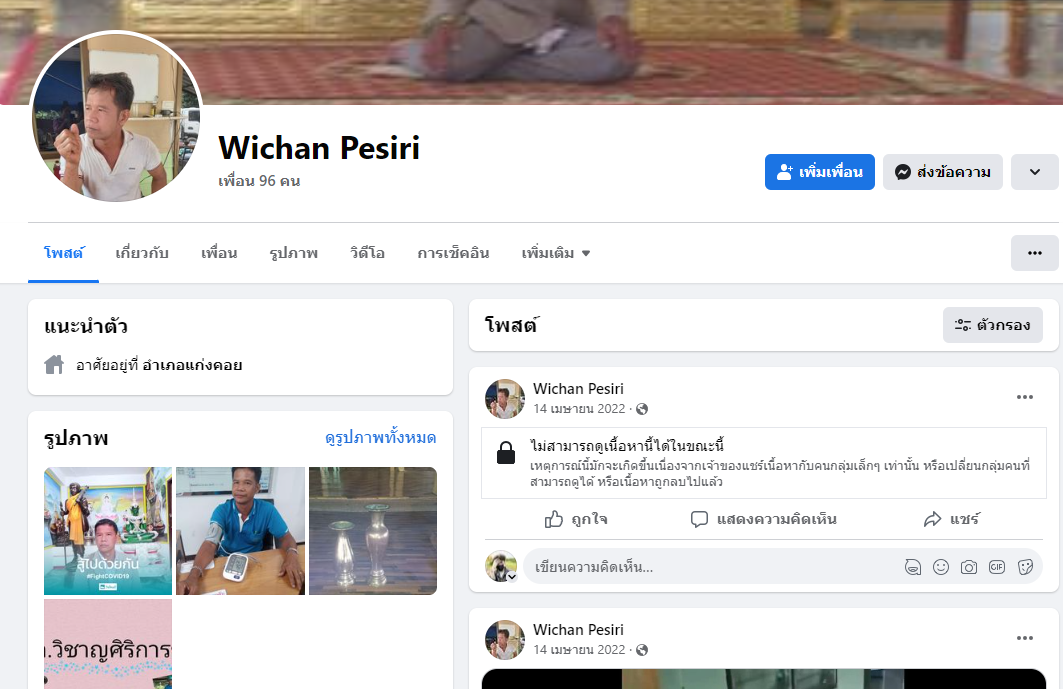Viewport: 1063px width, 689px height.
Task: Click author avatar on second post
Action: tap(505, 639)
